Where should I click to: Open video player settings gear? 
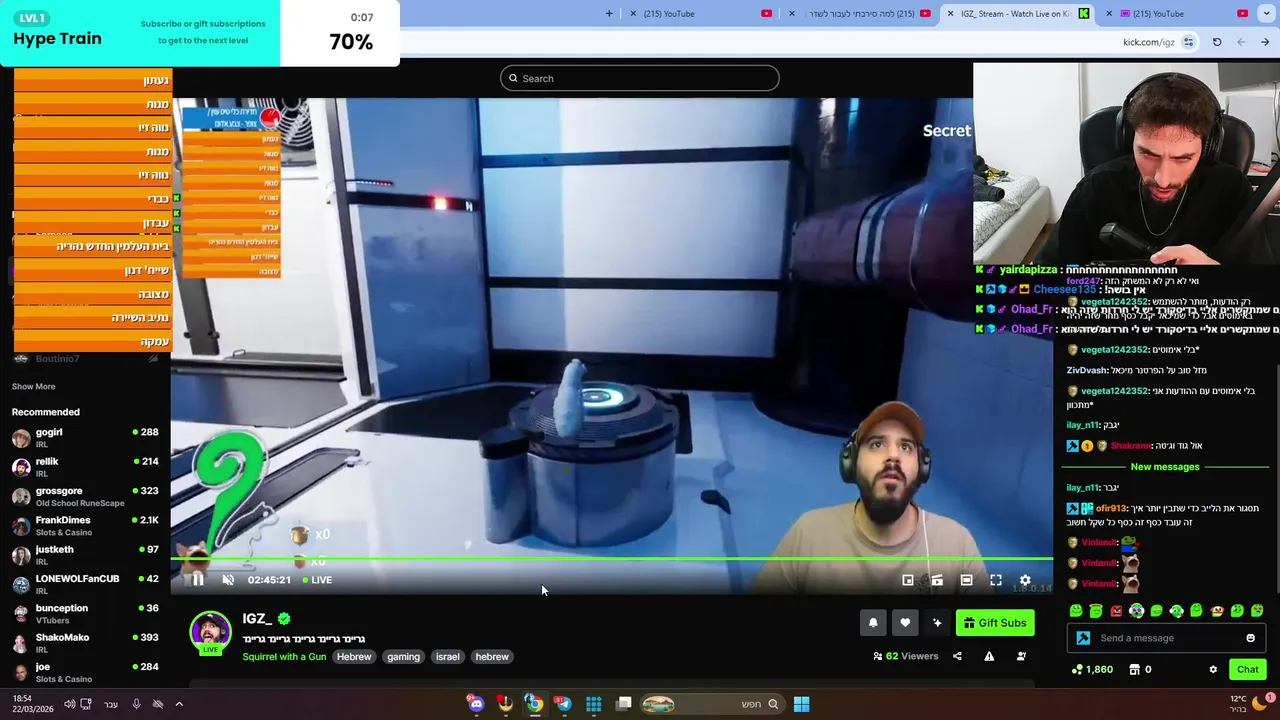pos(1025,580)
